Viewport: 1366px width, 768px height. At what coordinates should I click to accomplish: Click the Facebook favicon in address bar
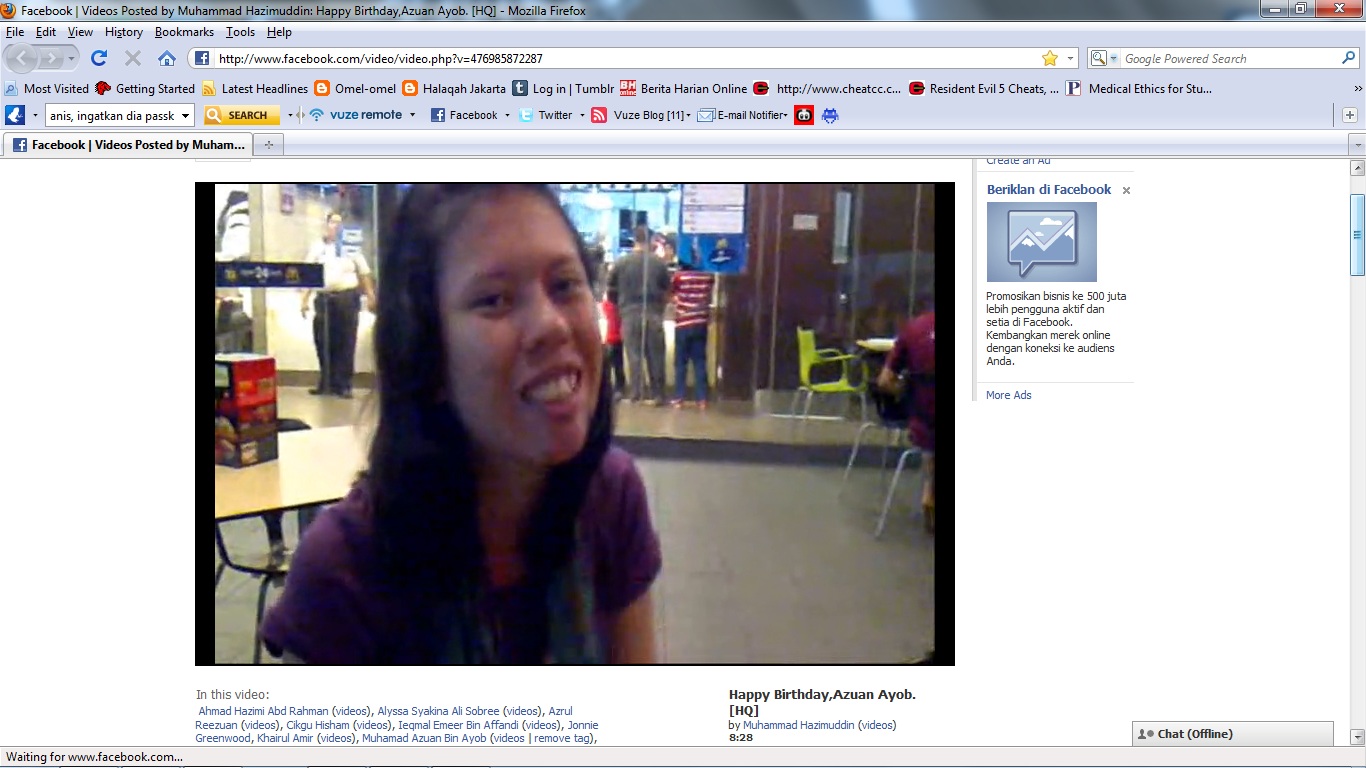point(201,58)
